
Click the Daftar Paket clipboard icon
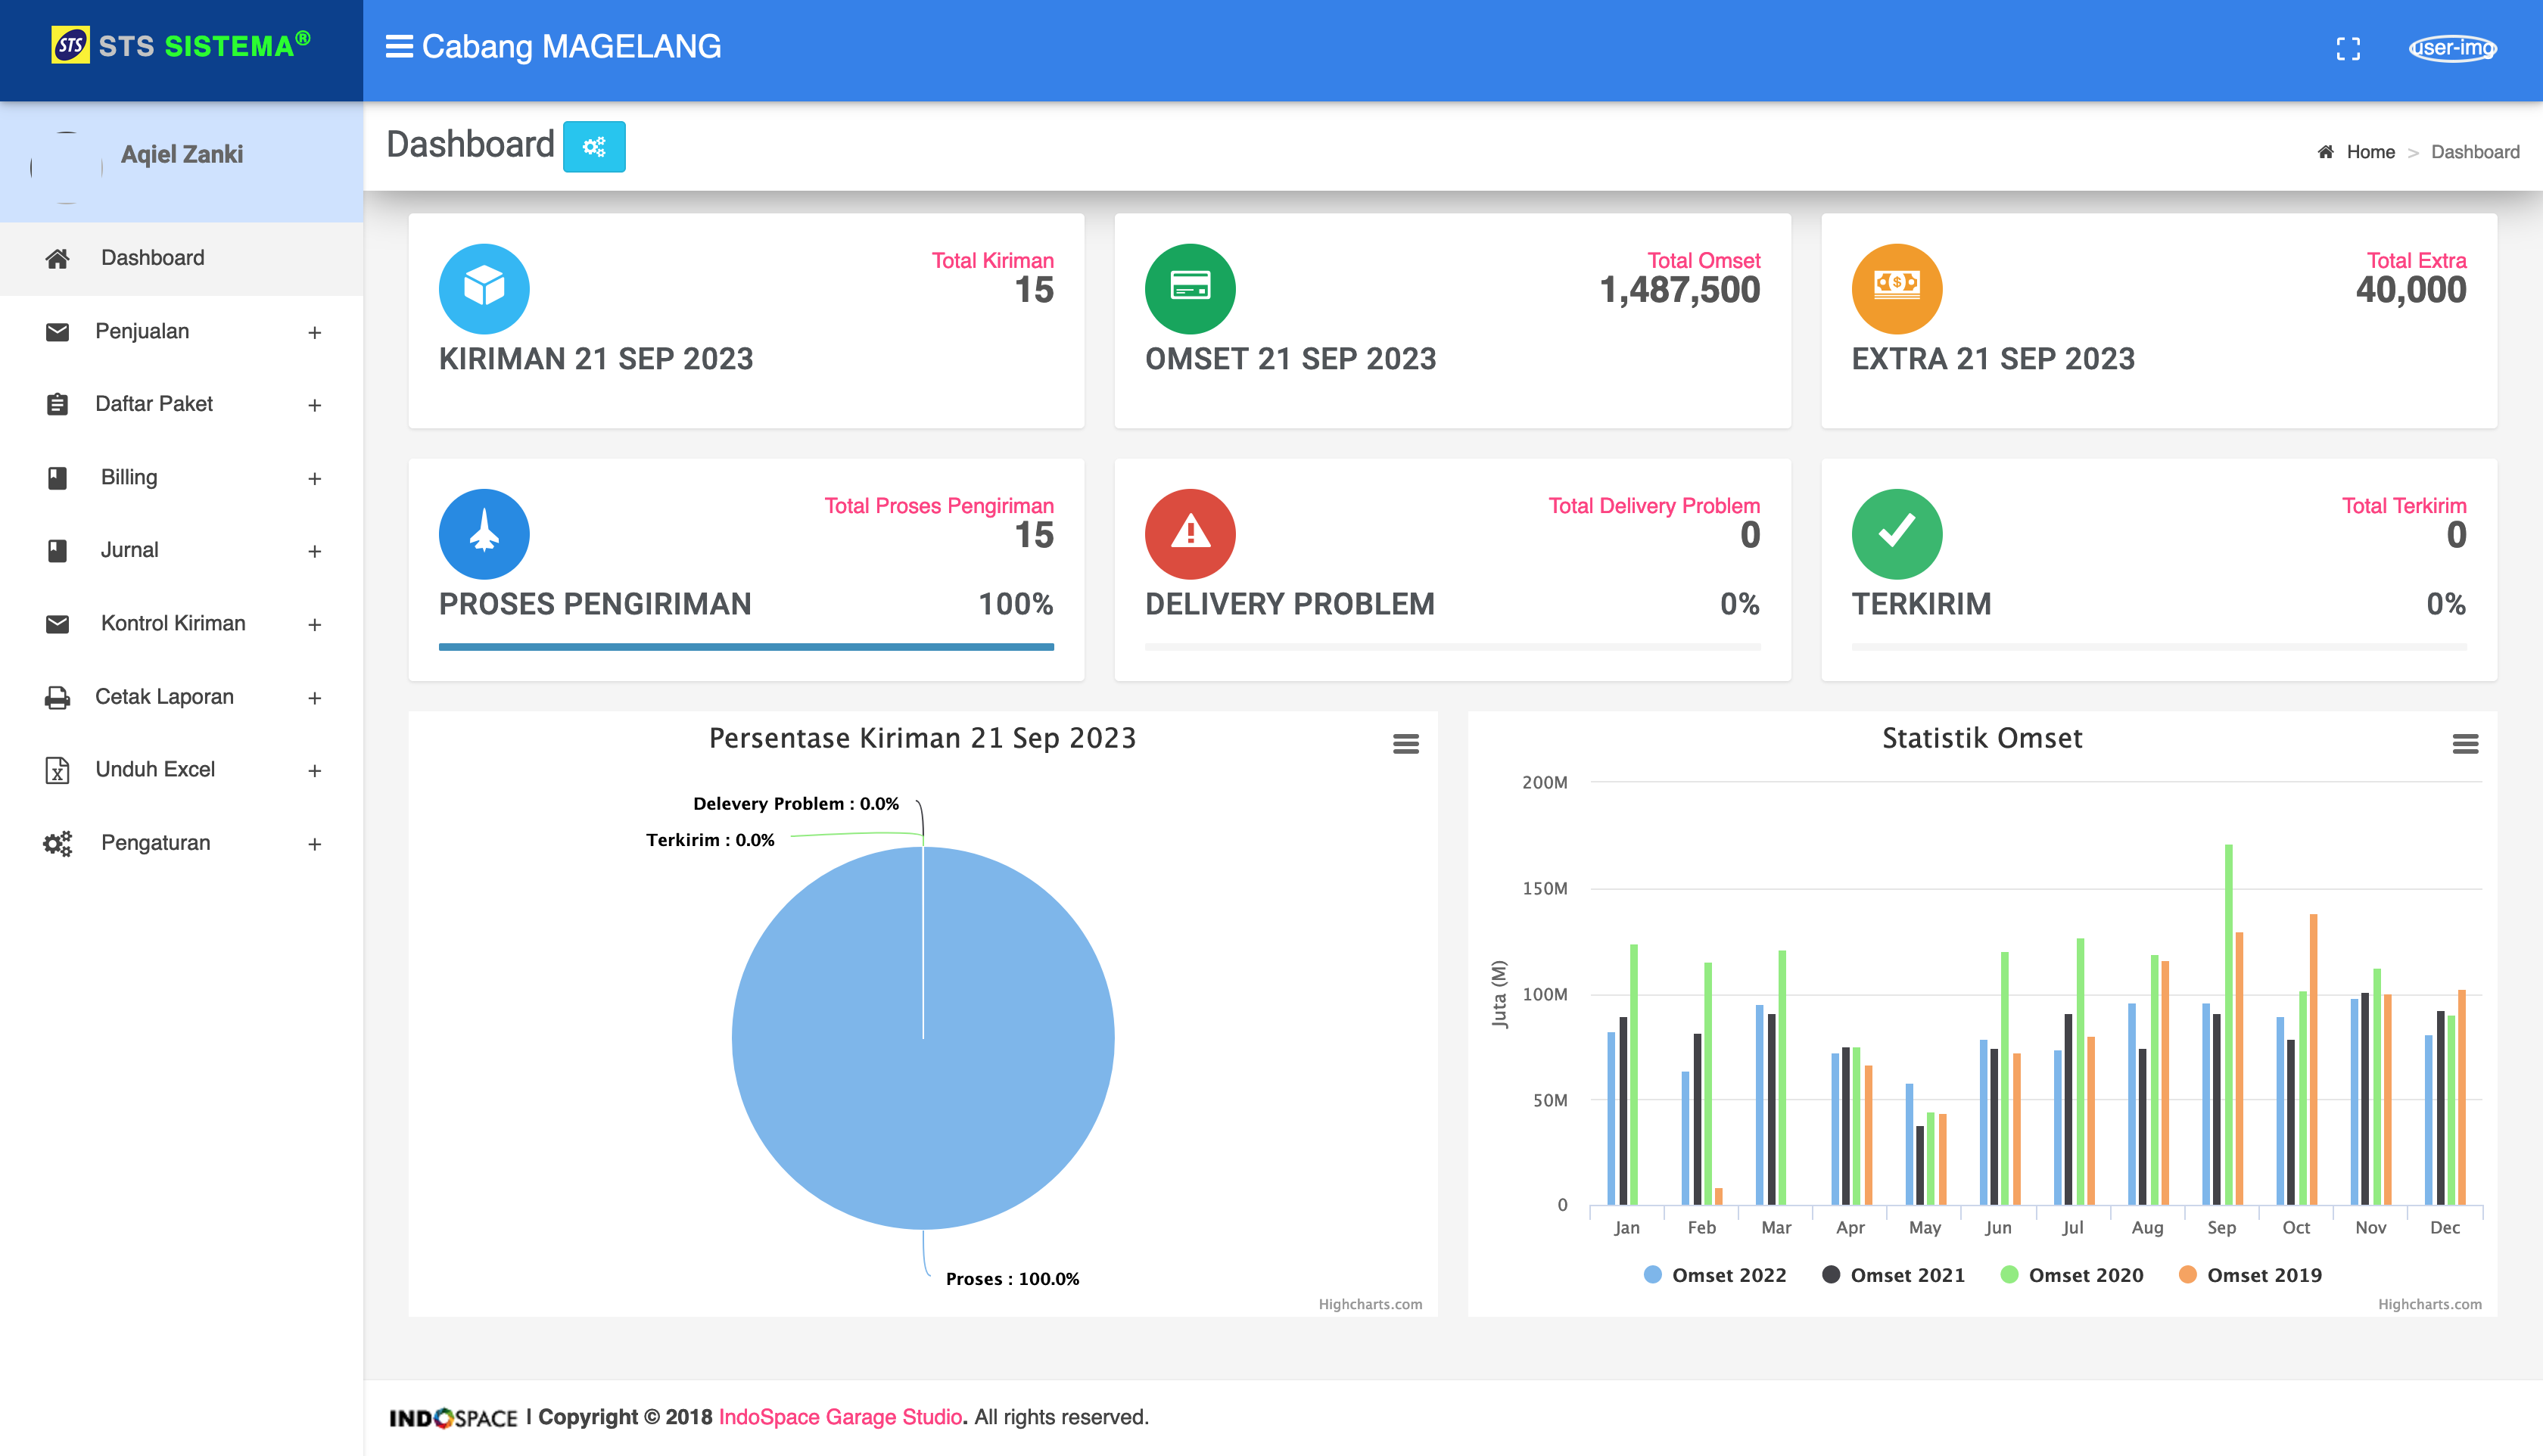click(57, 404)
